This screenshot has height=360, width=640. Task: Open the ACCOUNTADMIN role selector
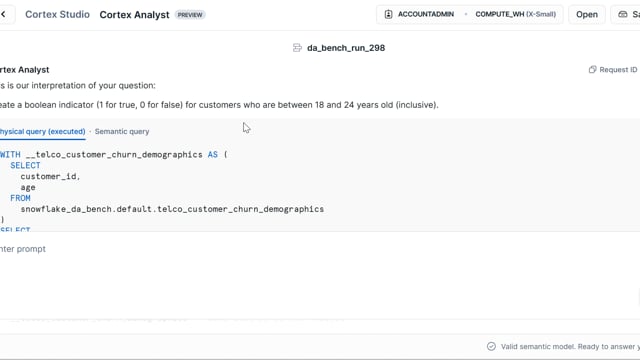click(x=419, y=14)
